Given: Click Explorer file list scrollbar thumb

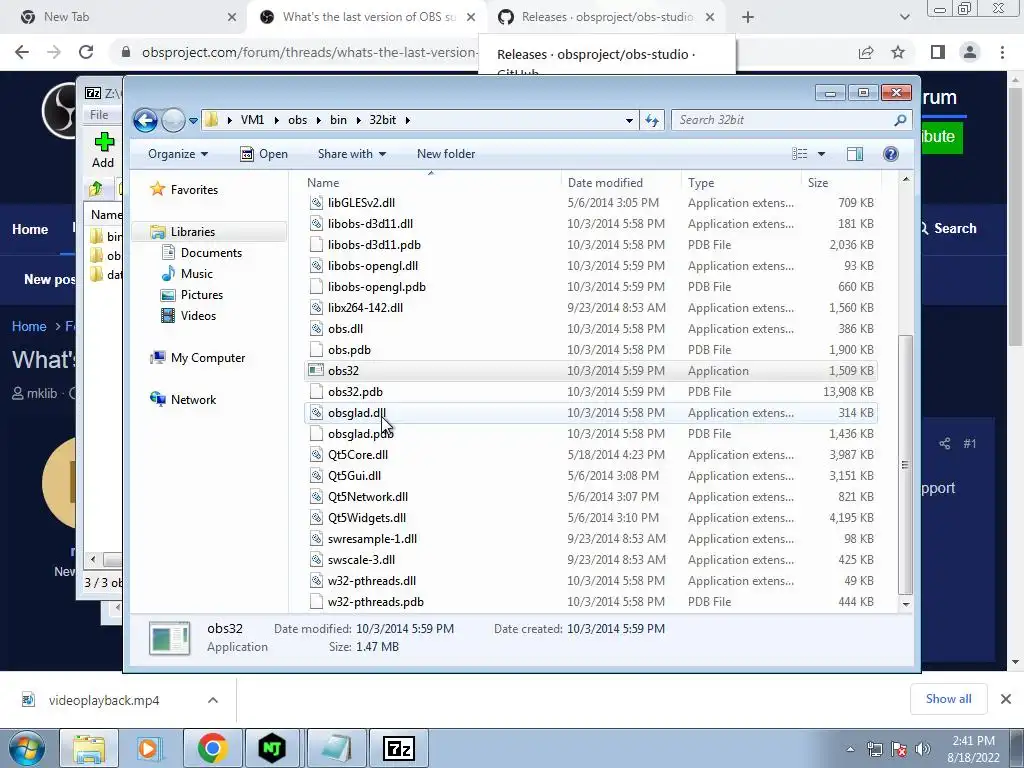Looking at the screenshot, I should click(905, 464).
